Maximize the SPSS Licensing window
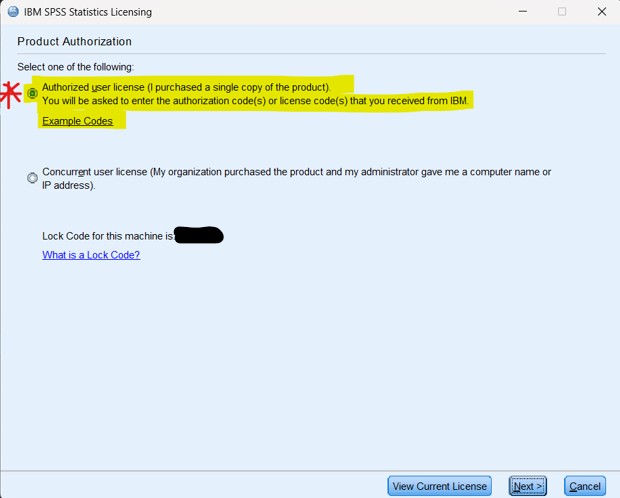The height and width of the screenshot is (498, 620). click(561, 12)
